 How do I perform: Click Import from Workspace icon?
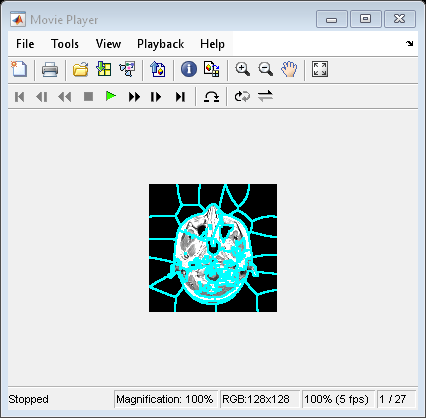tap(104, 69)
